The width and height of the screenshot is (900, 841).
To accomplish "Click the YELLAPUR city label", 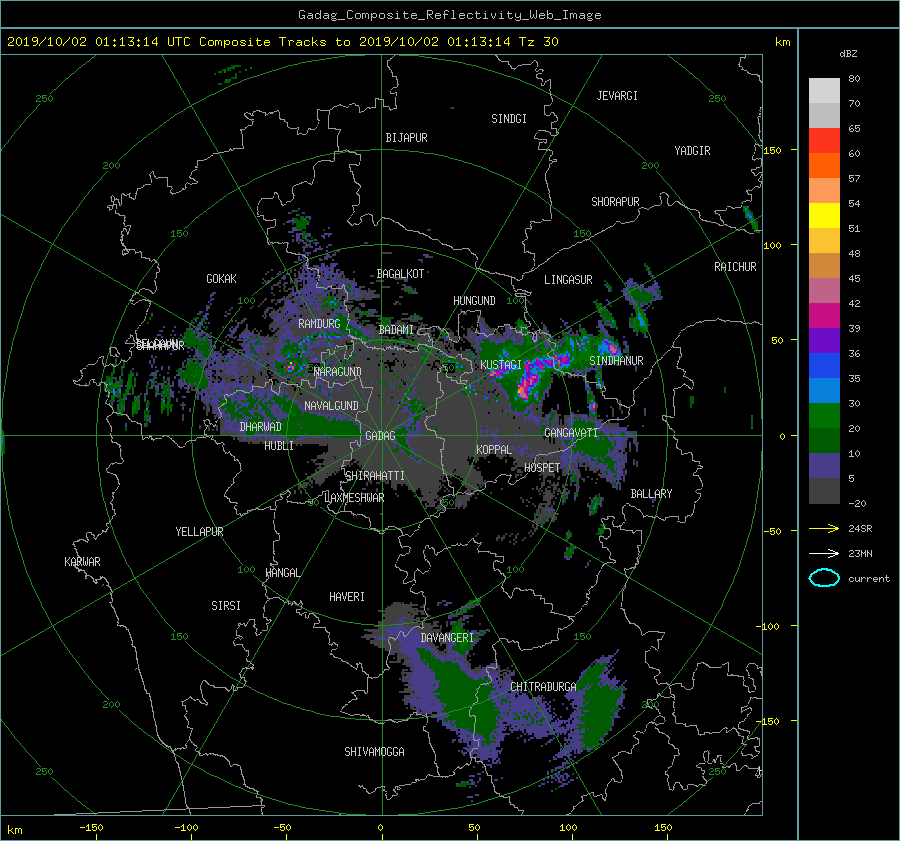I will (199, 532).
